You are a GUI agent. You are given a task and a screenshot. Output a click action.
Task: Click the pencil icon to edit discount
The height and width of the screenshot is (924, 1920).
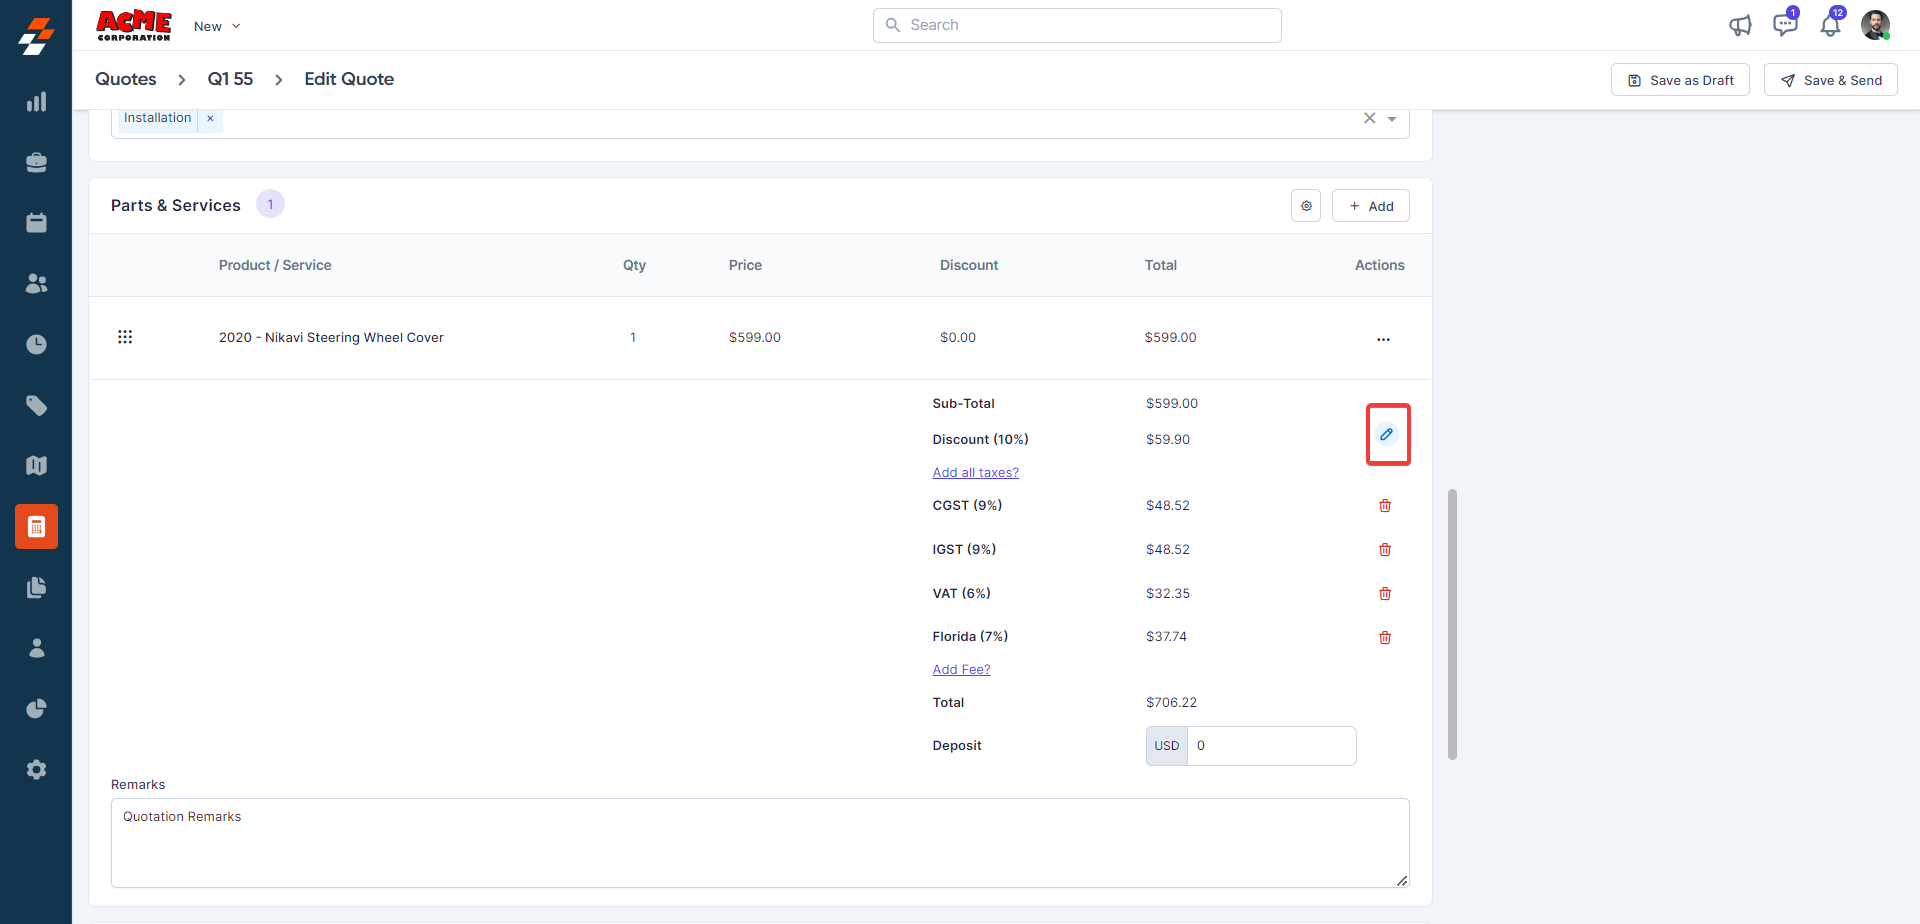pyautogui.click(x=1386, y=434)
